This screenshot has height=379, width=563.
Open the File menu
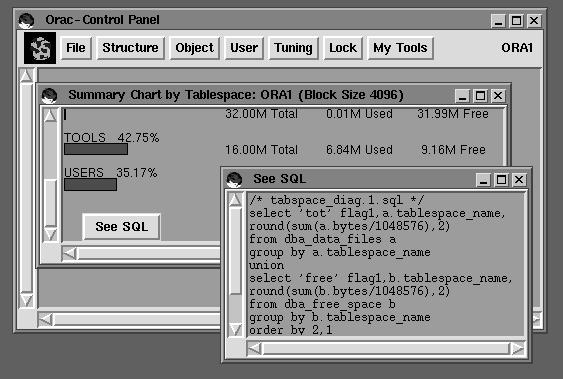click(76, 48)
